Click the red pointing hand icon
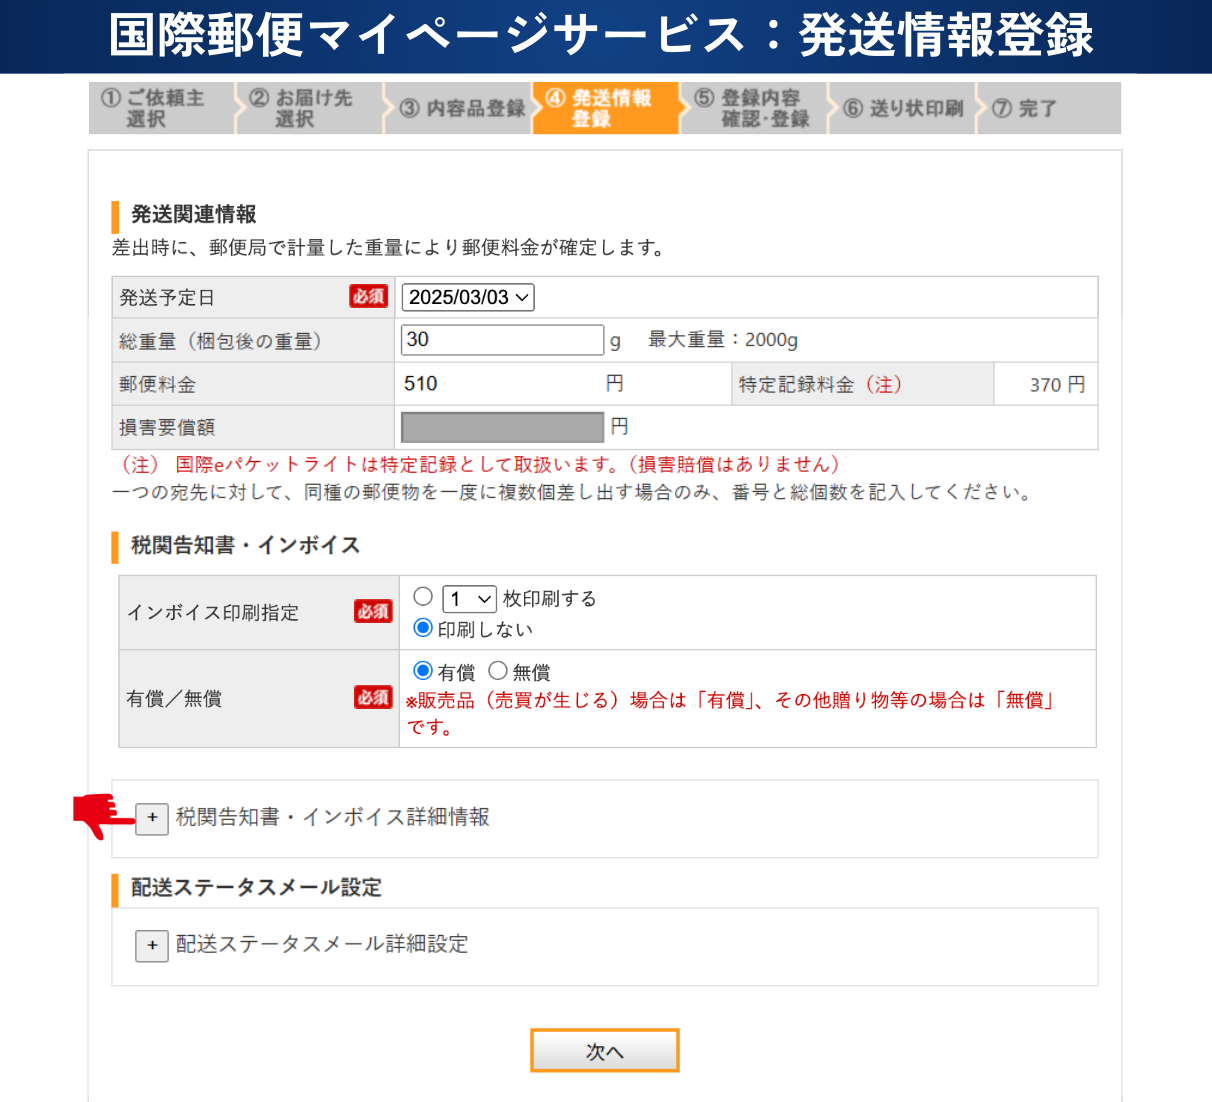The image size is (1212, 1102). coord(101,815)
